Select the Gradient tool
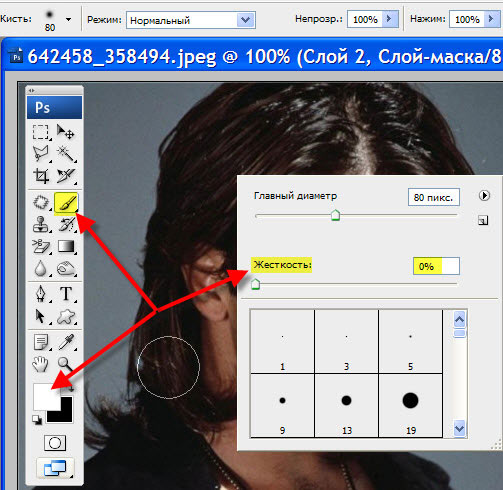The width and height of the screenshot is (503, 490). (66, 247)
